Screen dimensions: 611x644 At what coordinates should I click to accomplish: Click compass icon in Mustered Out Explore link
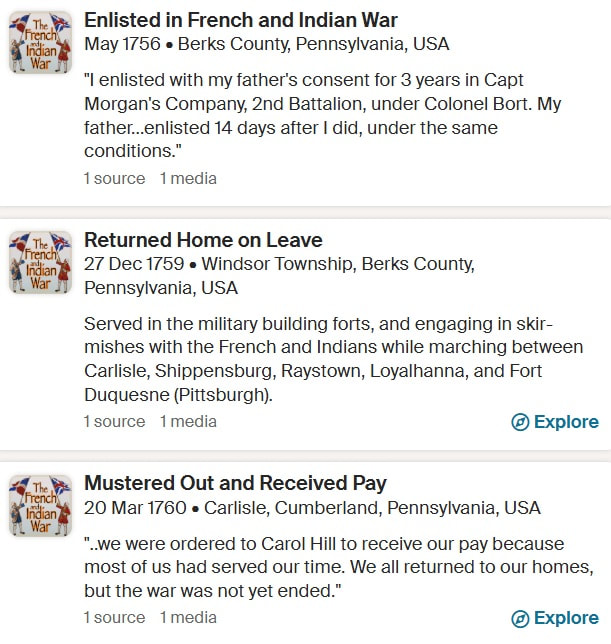point(520,619)
